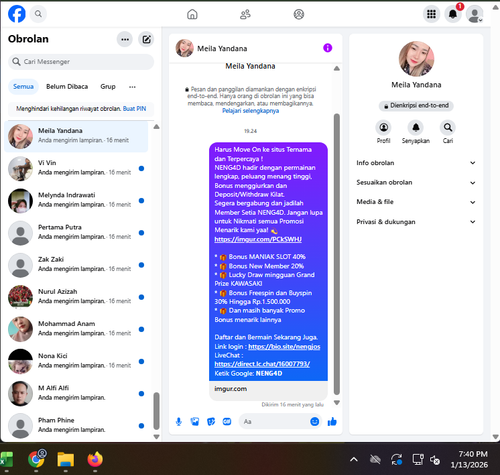Open the Melynda Indrawati chat row

coord(76,200)
